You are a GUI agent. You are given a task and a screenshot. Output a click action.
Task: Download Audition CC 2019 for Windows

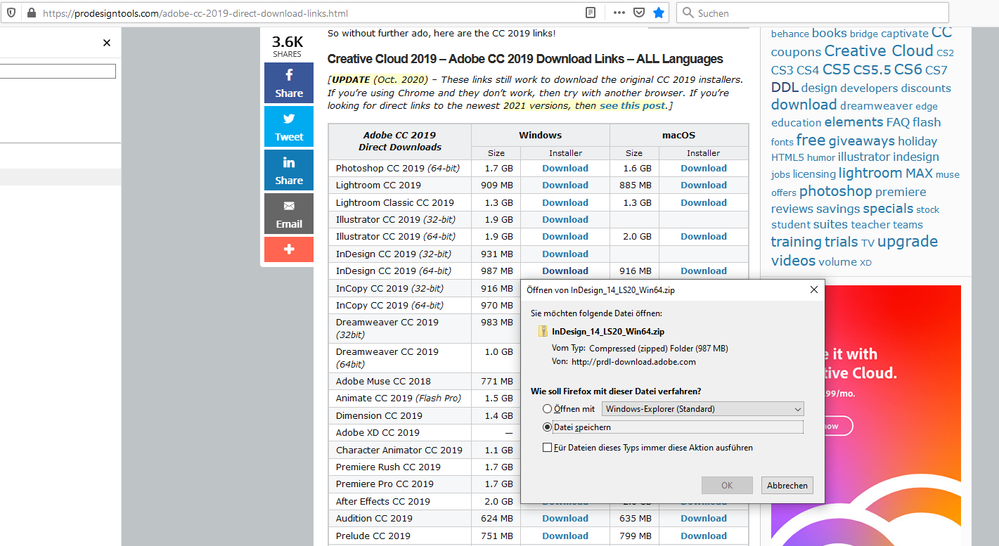[x=565, y=519]
